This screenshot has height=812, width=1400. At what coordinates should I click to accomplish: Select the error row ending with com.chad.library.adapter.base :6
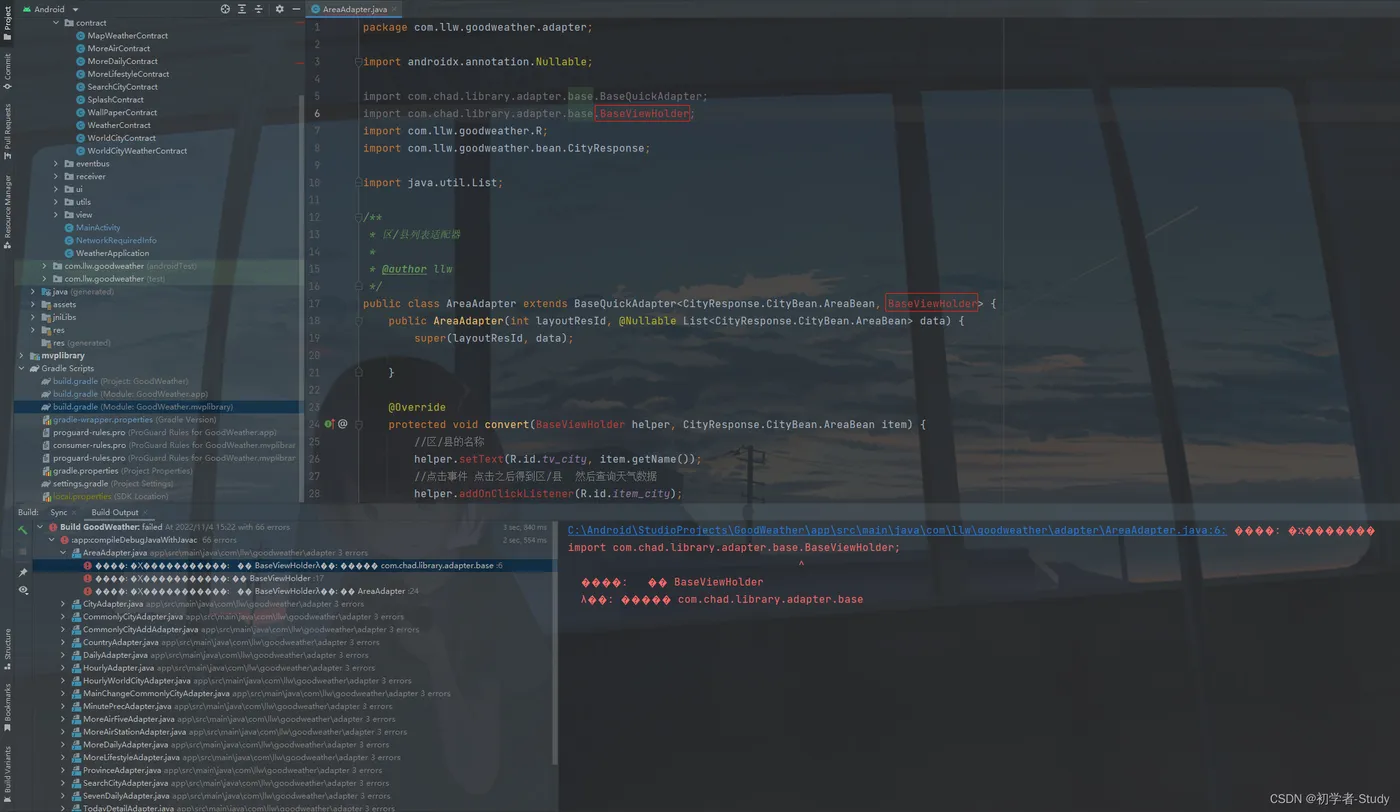click(x=293, y=565)
